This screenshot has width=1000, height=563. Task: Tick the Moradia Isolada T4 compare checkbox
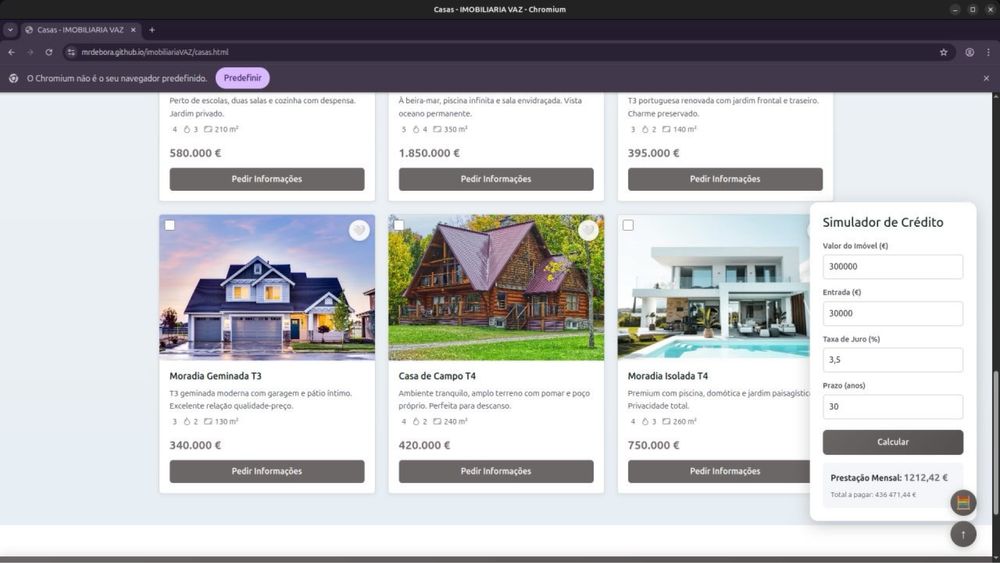point(628,225)
